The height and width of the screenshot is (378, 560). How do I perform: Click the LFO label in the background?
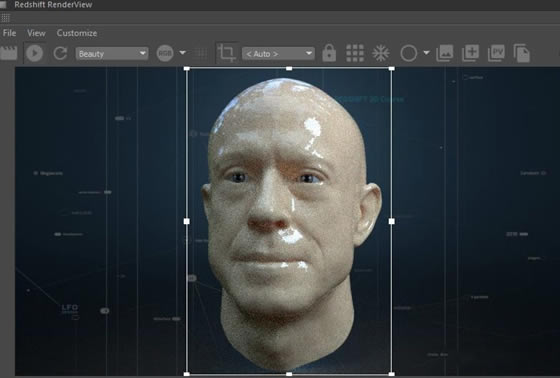tap(70, 308)
